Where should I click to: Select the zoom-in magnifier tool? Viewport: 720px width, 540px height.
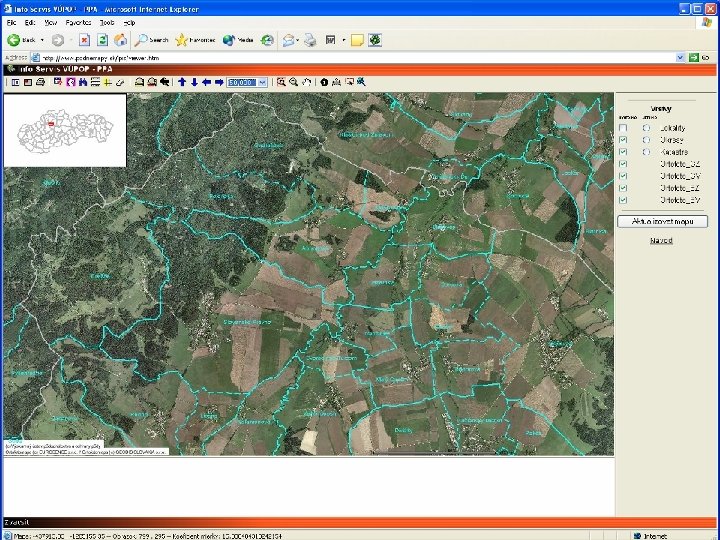(281, 82)
